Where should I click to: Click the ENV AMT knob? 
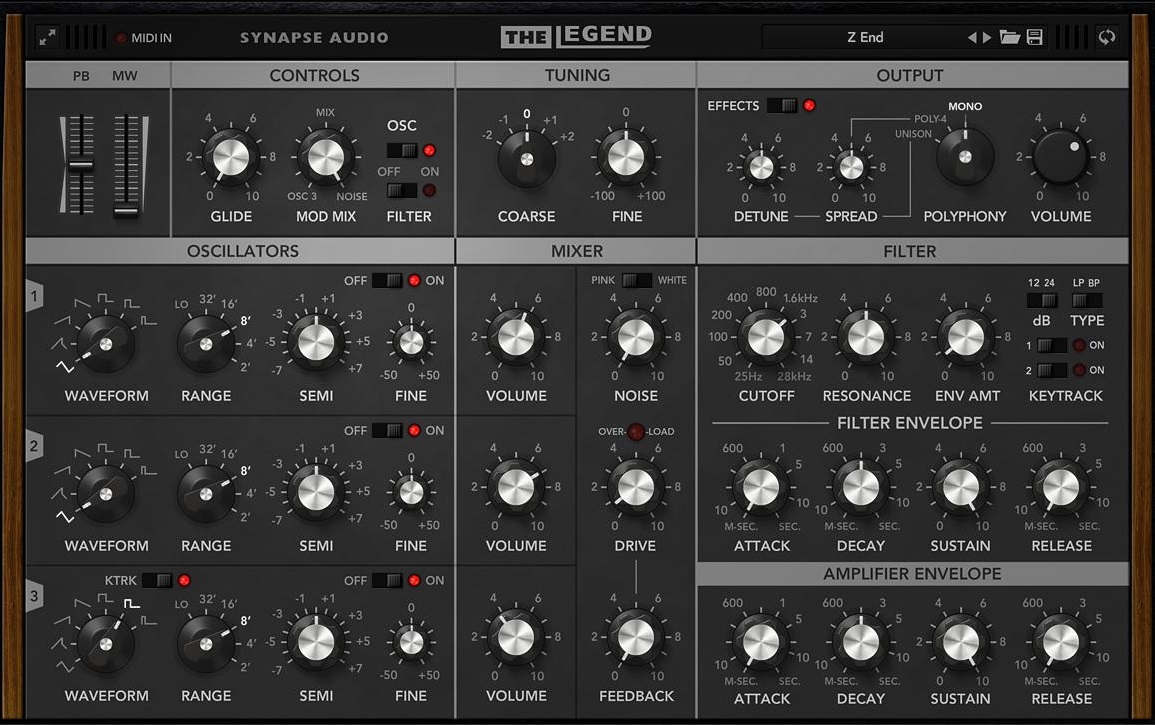click(x=966, y=337)
